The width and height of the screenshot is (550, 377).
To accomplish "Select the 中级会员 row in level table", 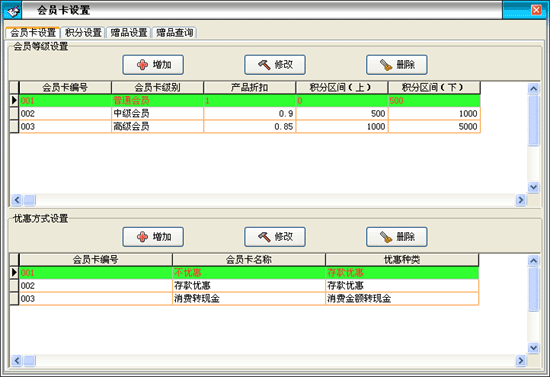I will pyautogui.click(x=250, y=114).
